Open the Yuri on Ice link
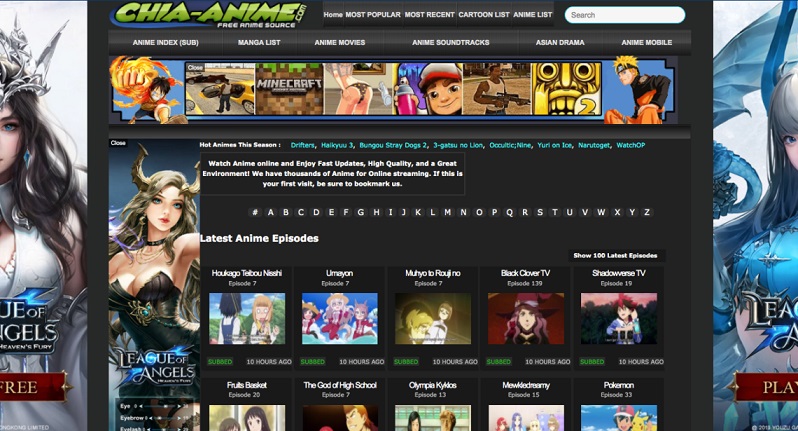Screen dimensions: 798x431 pos(554,145)
